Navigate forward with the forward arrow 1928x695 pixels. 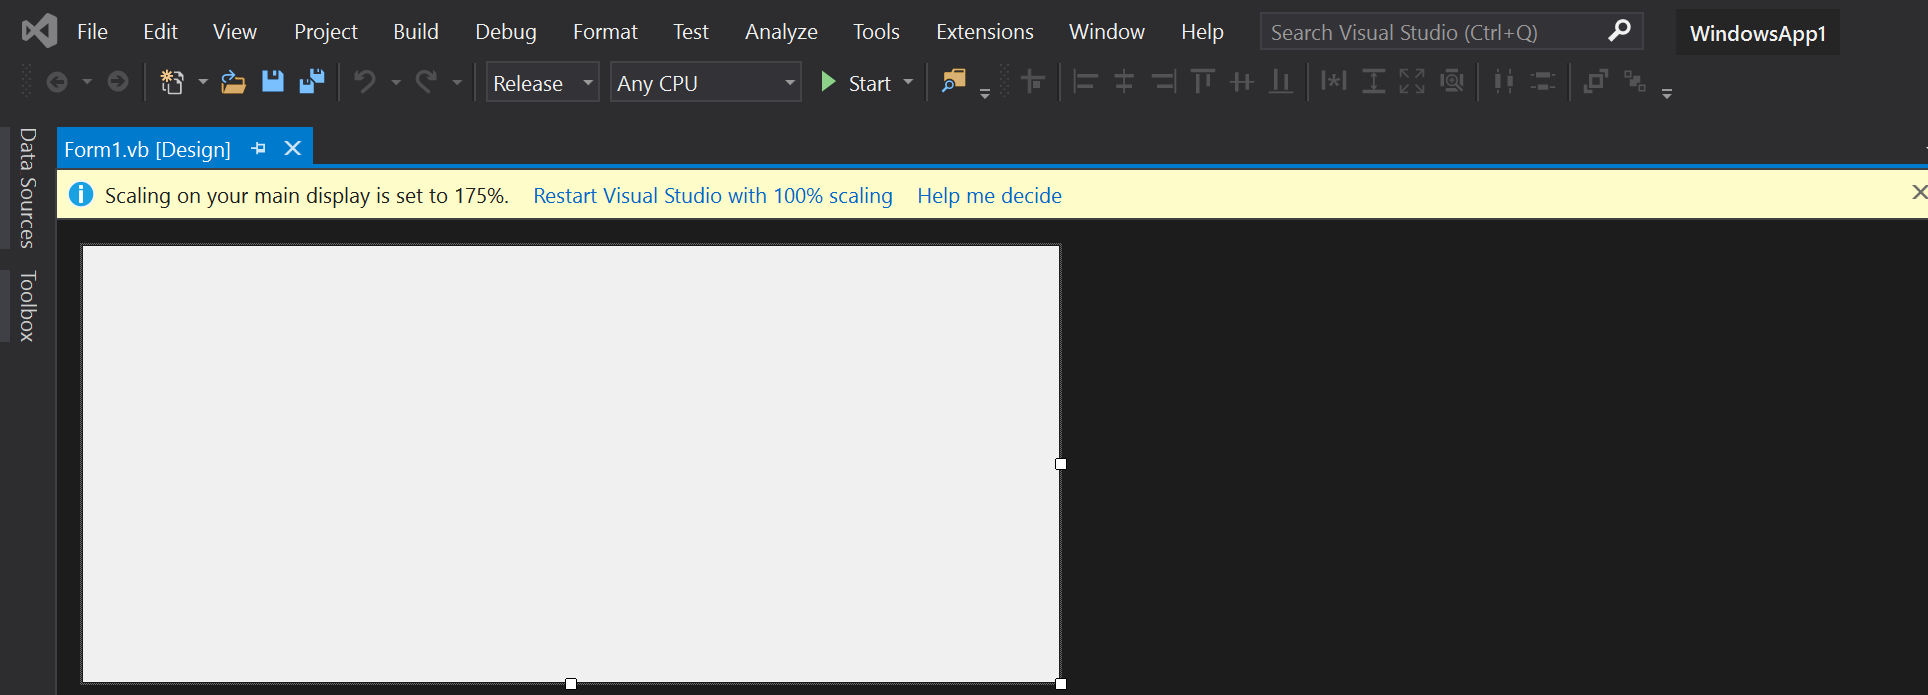pos(118,82)
